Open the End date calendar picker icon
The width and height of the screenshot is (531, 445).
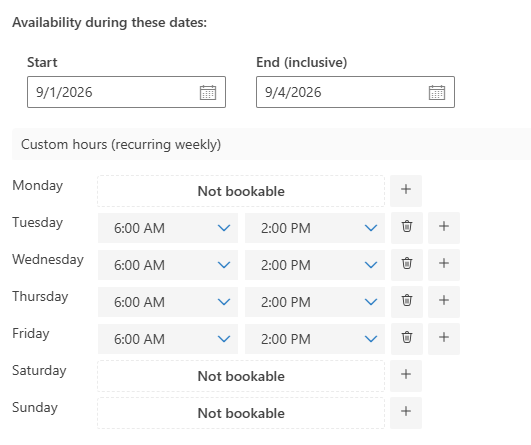pos(437,92)
